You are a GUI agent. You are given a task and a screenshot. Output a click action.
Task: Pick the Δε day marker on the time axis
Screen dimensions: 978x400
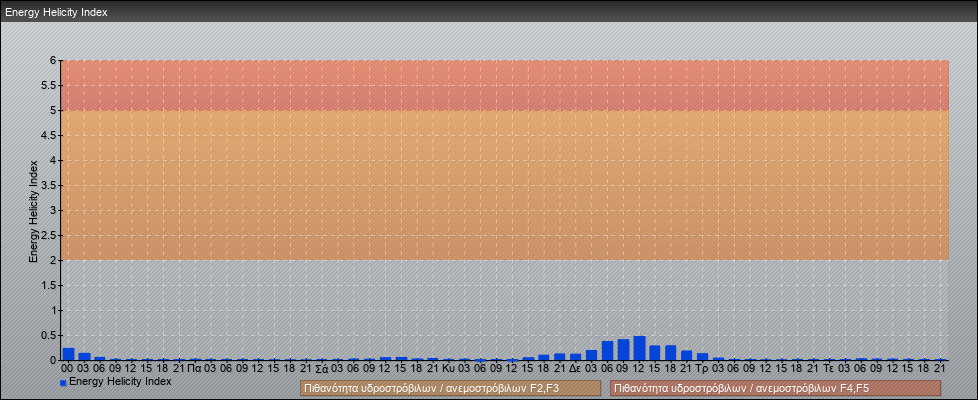575,368
